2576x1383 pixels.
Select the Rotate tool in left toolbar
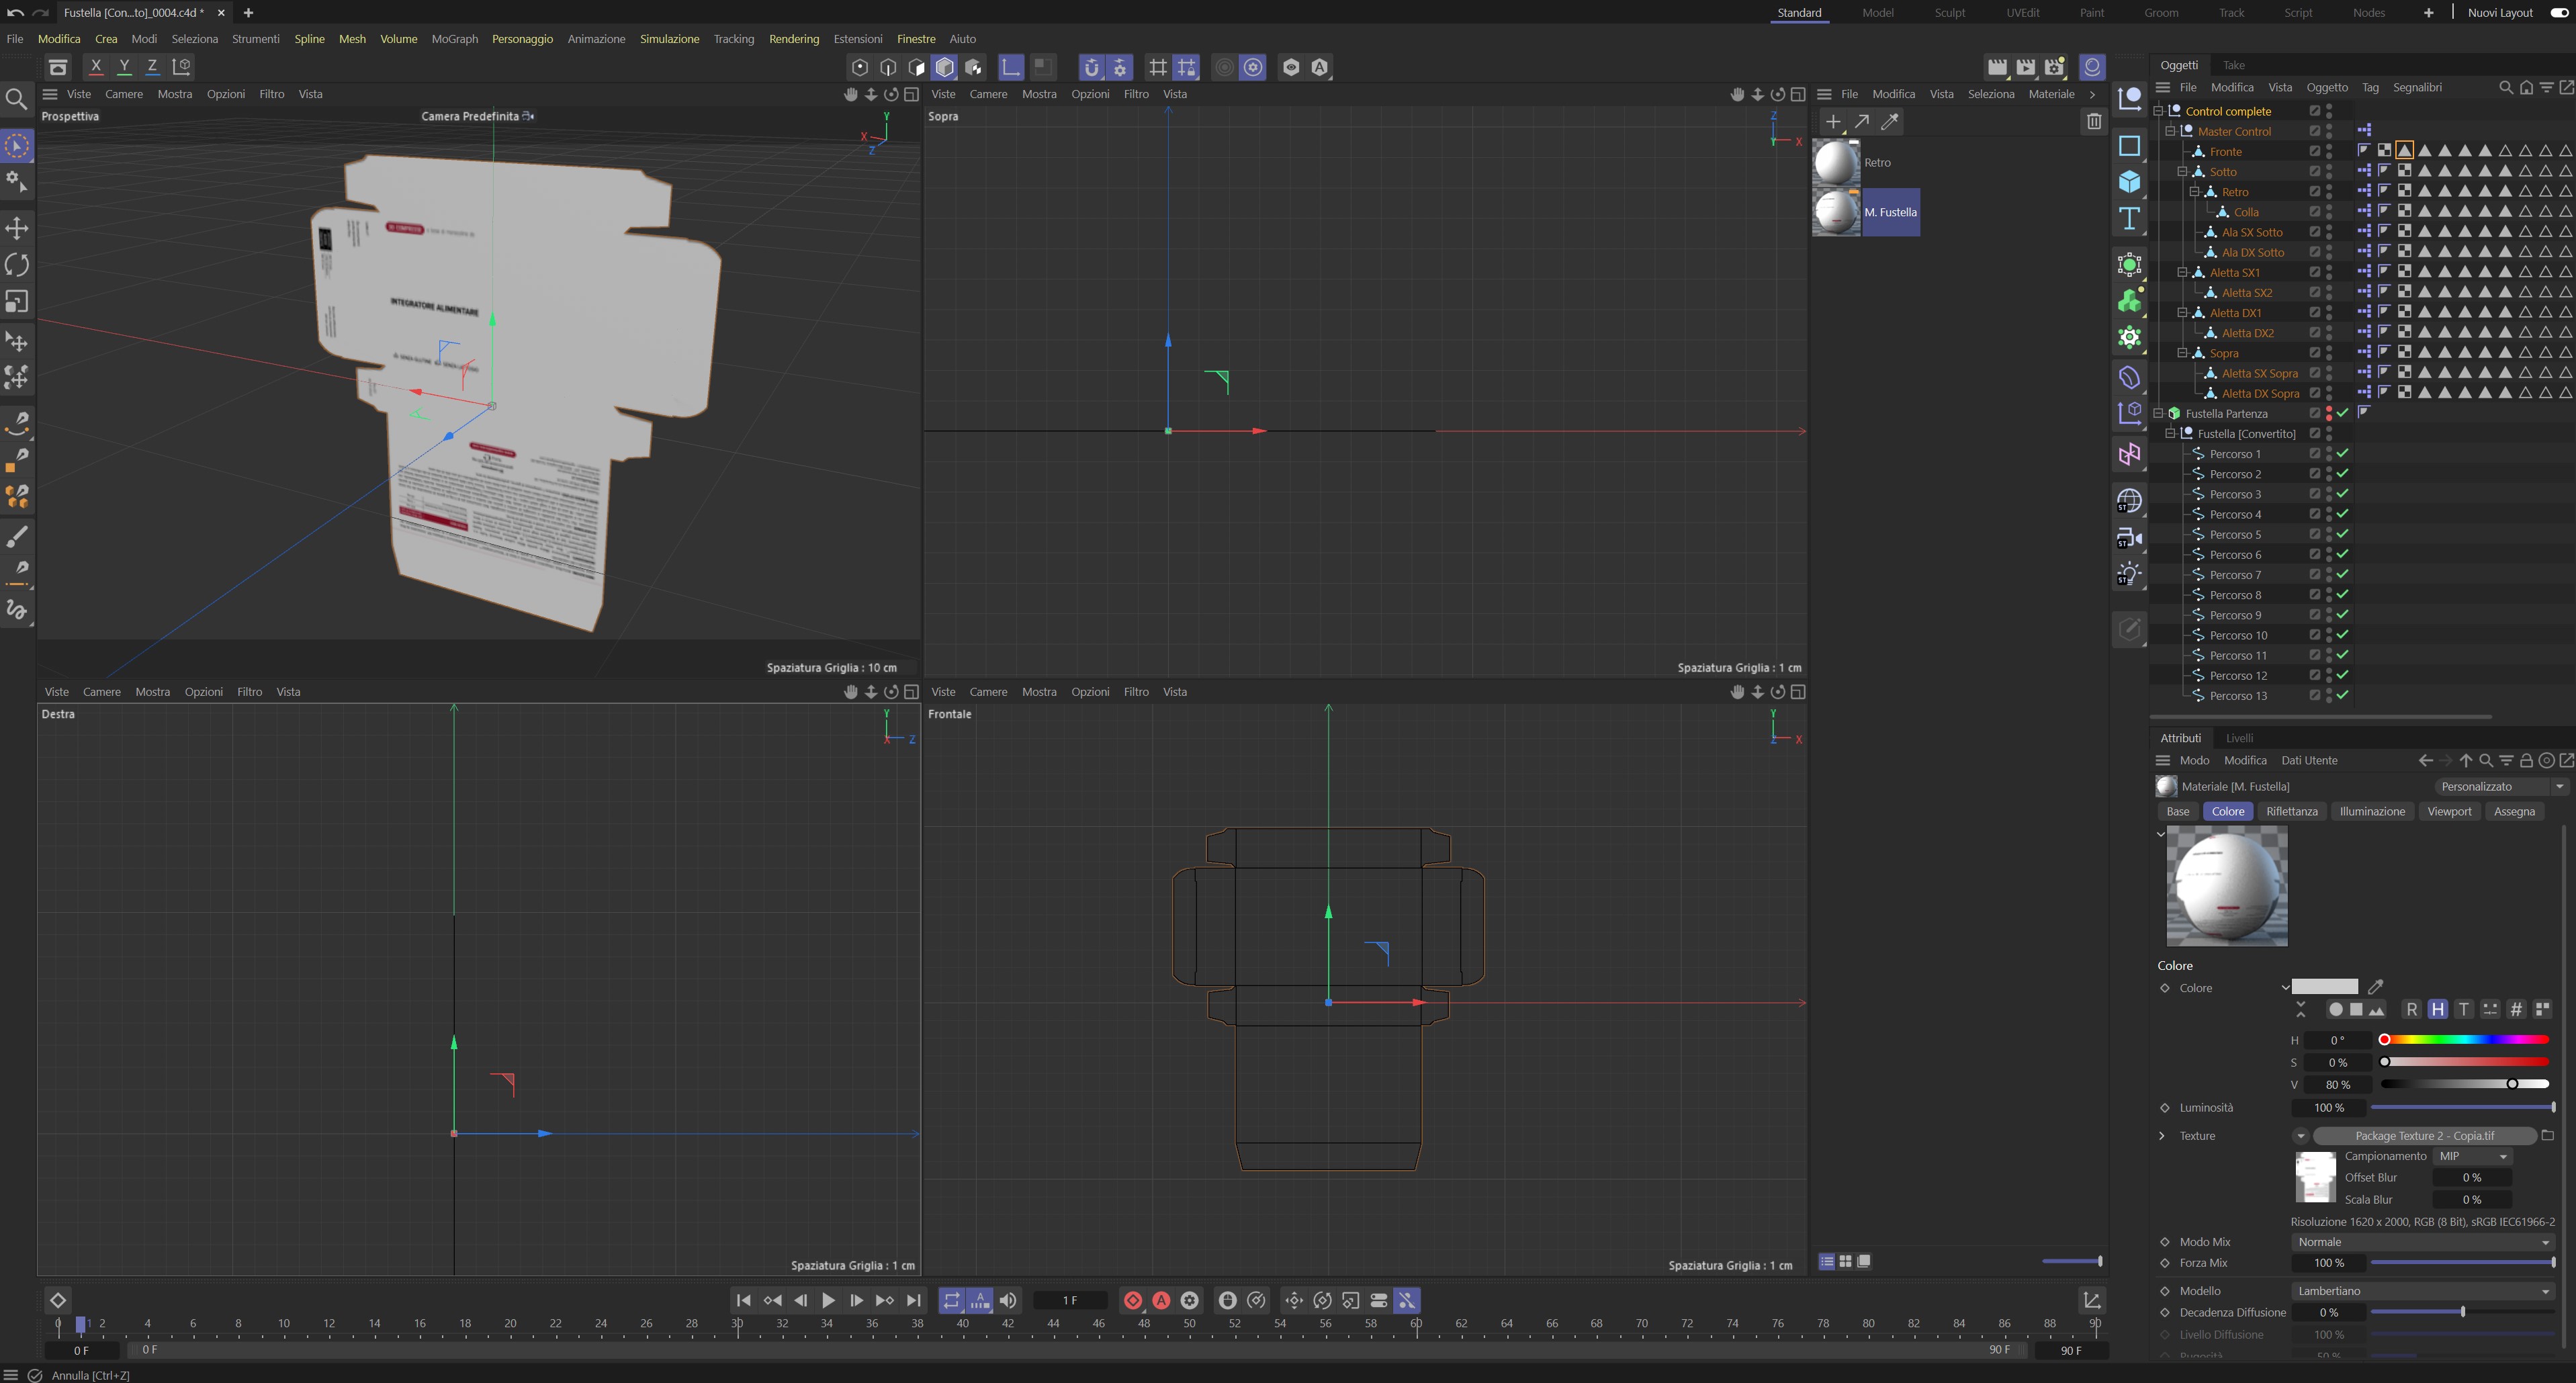[17, 265]
